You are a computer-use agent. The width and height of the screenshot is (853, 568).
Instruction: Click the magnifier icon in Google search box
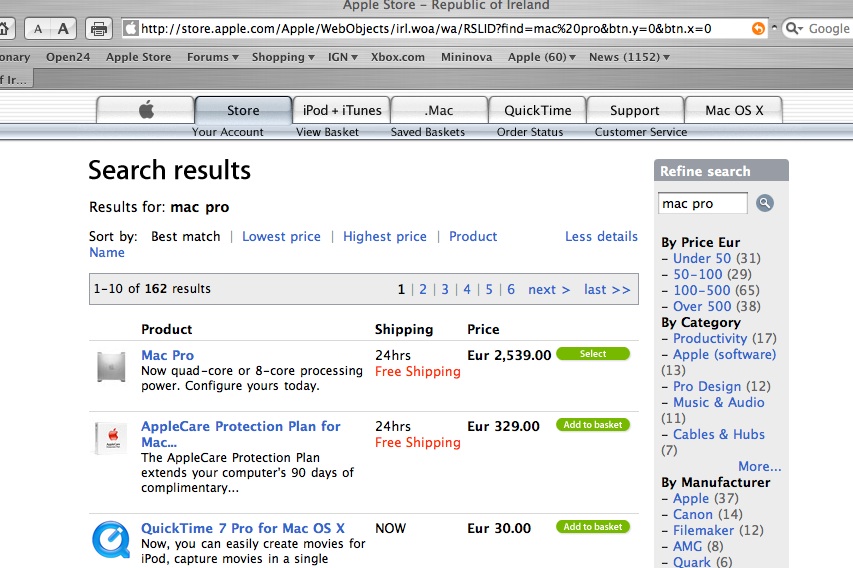pyautogui.click(x=794, y=28)
